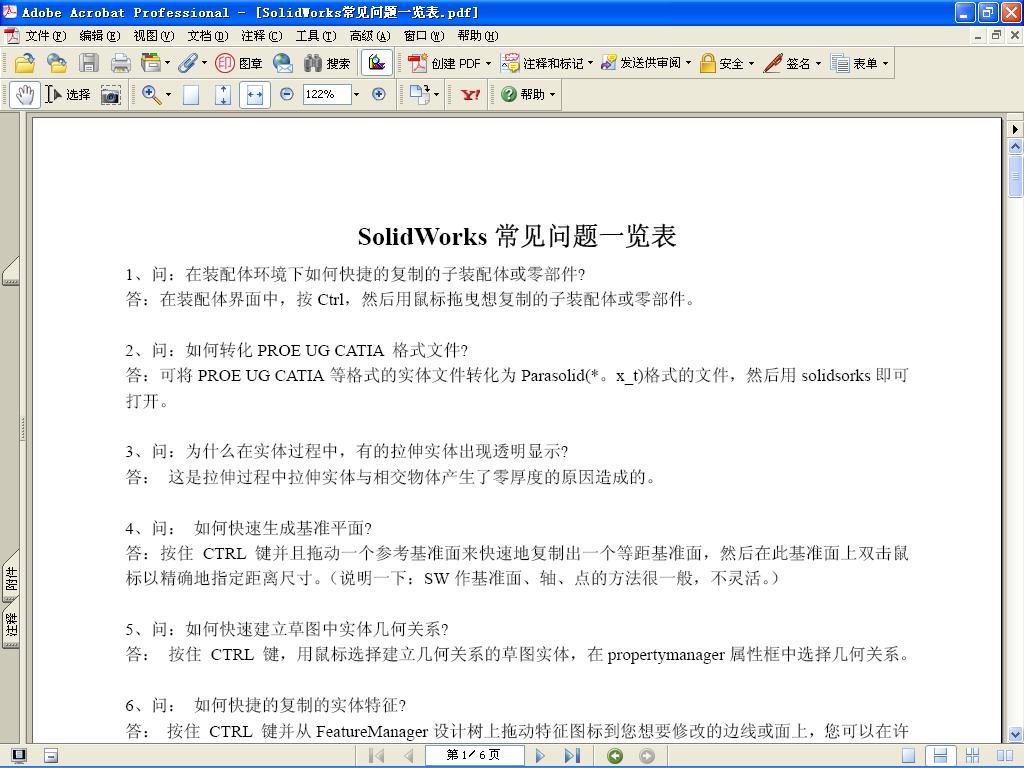This screenshot has height=768, width=1024.
Task: Open the 编辑(E) menu
Action: point(99,36)
